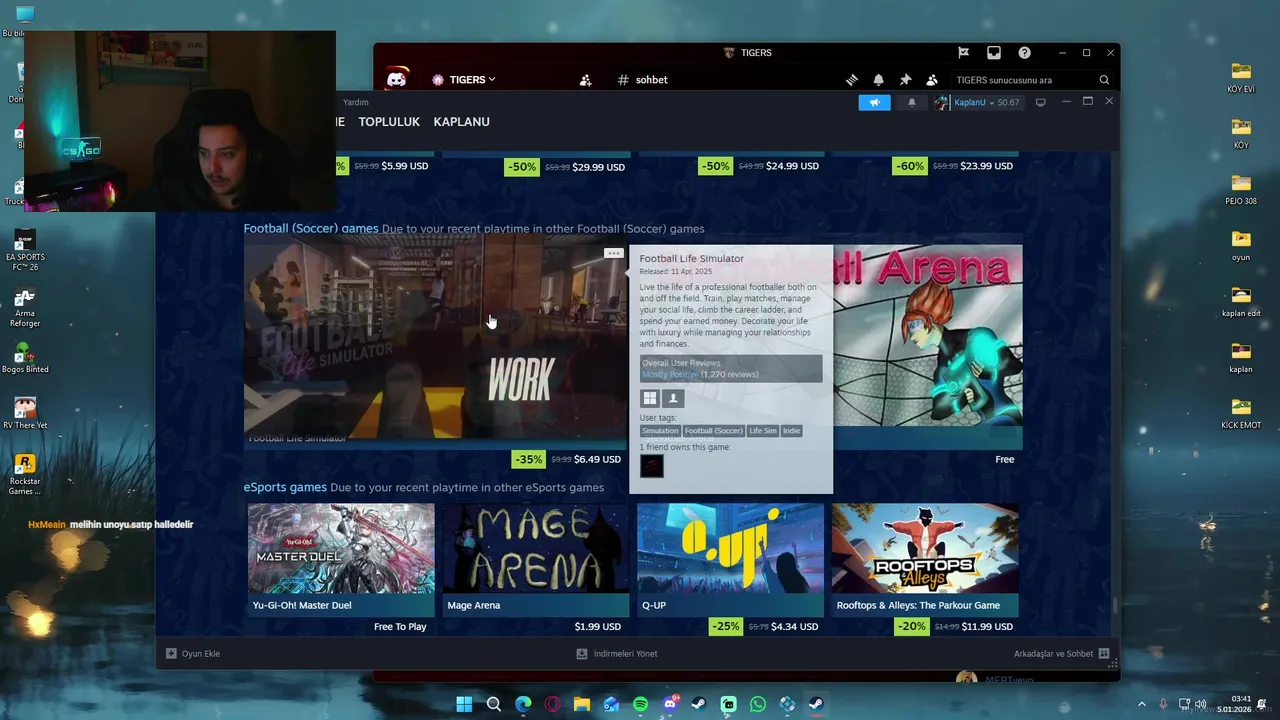Open Spotify from the taskbar
The height and width of the screenshot is (720, 1280).
(641, 704)
